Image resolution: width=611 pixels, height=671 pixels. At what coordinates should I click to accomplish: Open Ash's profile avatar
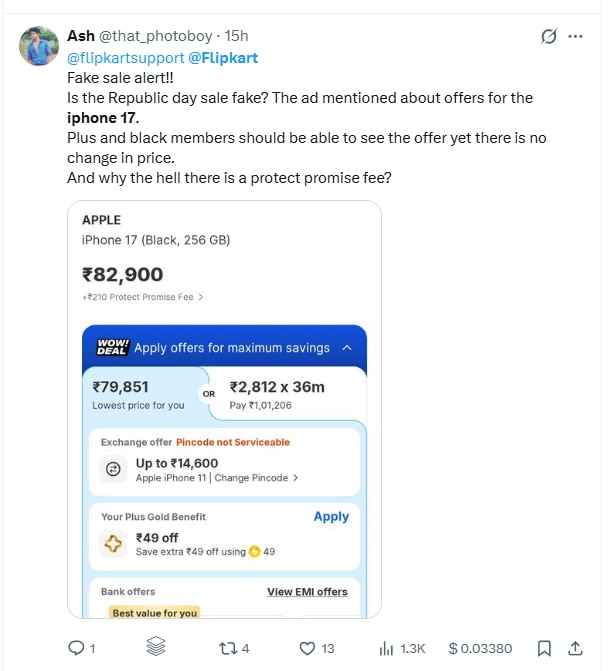click(x=39, y=46)
